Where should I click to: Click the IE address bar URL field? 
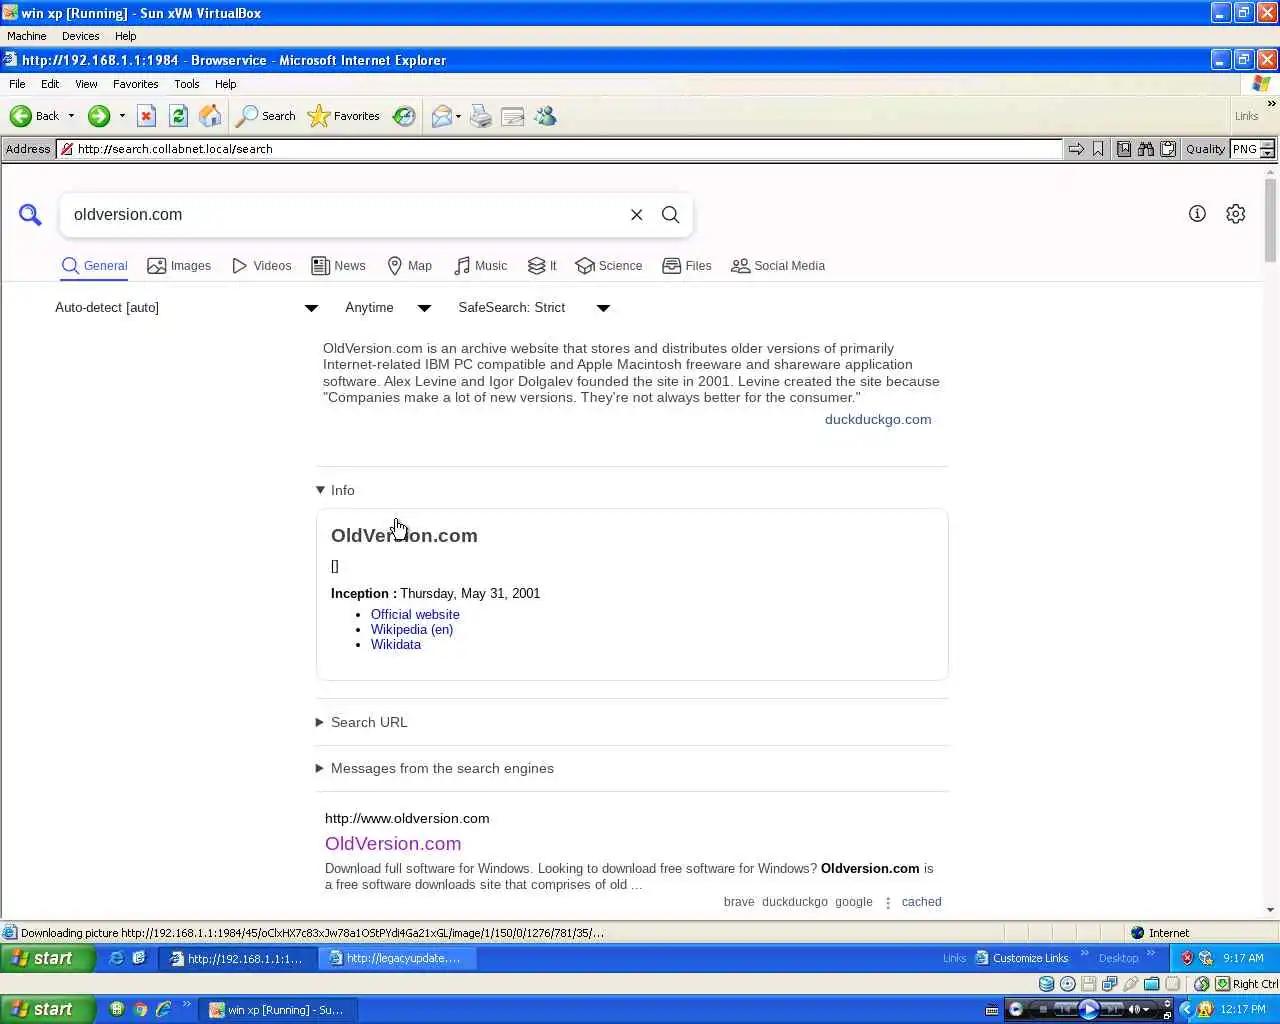(560, 149)
